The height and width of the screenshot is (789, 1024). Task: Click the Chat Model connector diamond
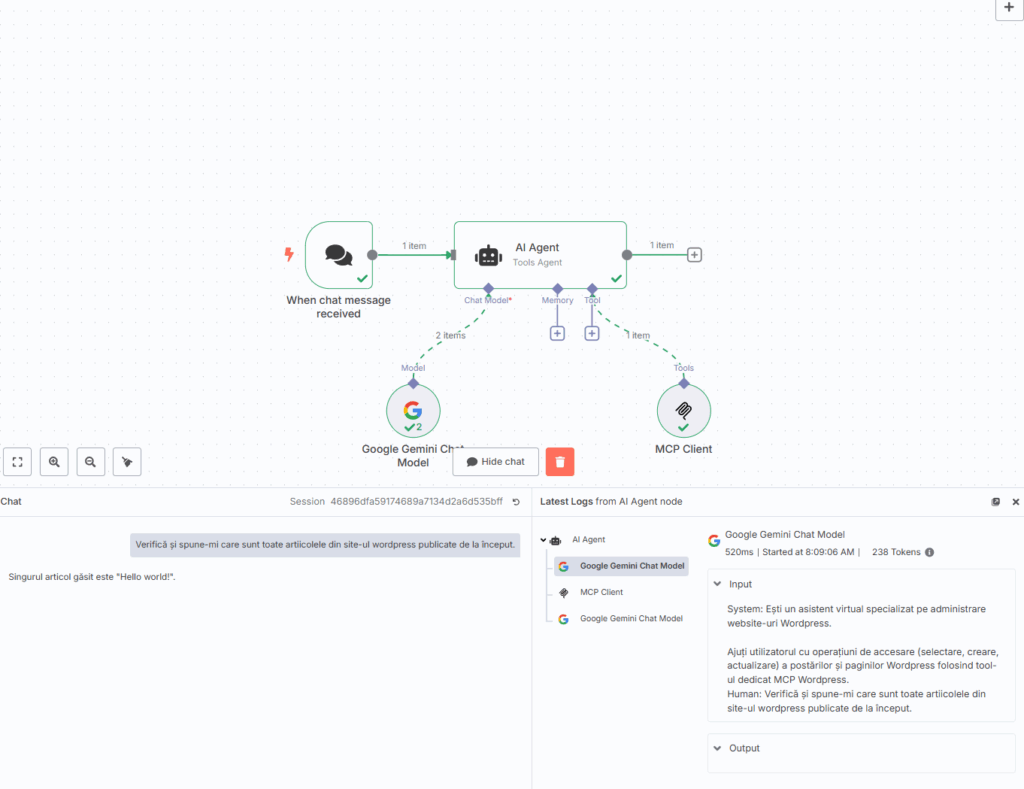click(x=488, y=289)
